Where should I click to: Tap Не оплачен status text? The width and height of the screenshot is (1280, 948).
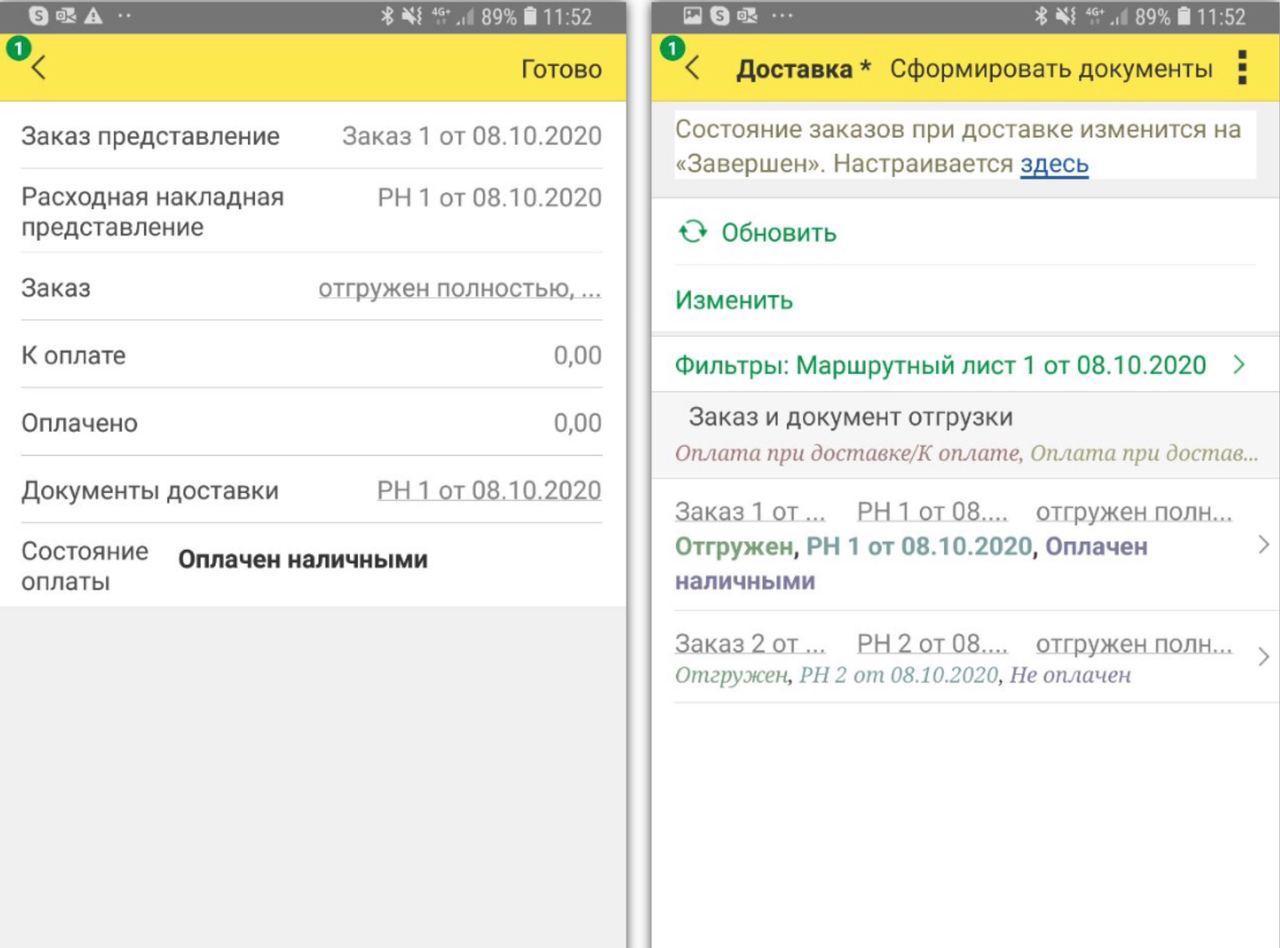click(1070, 676)
